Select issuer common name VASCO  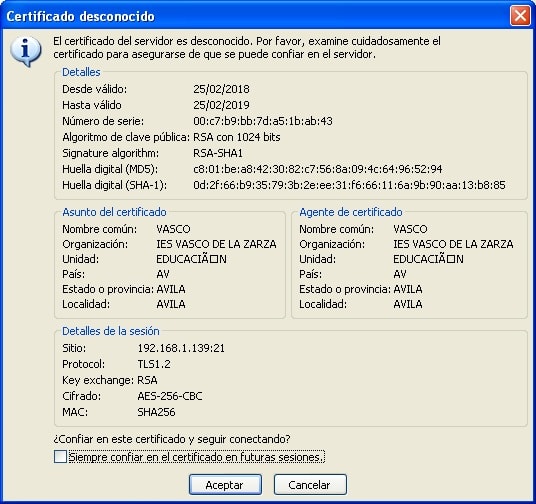[x=410, y=229]
